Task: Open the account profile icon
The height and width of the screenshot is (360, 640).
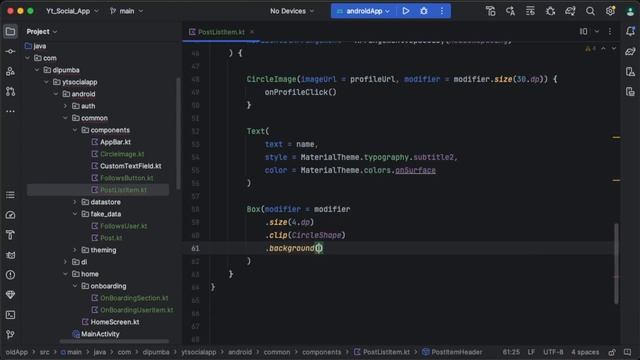Action: coord(630,11)
